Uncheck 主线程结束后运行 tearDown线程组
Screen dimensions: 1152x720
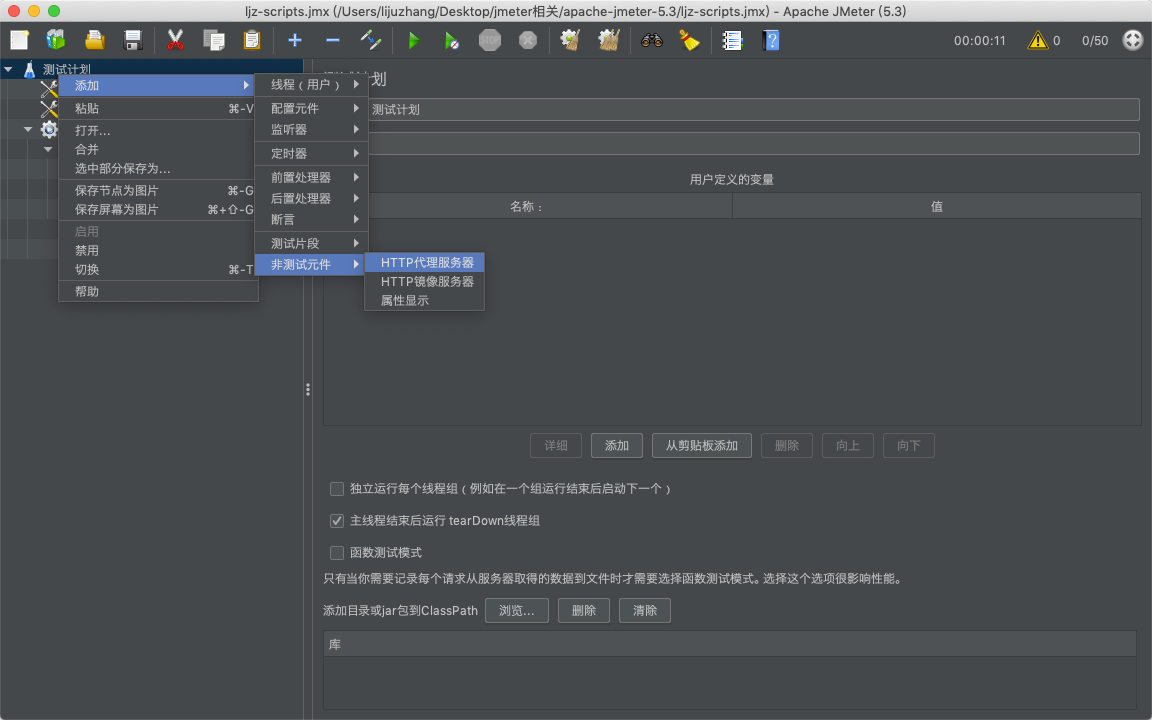point(337,521)
